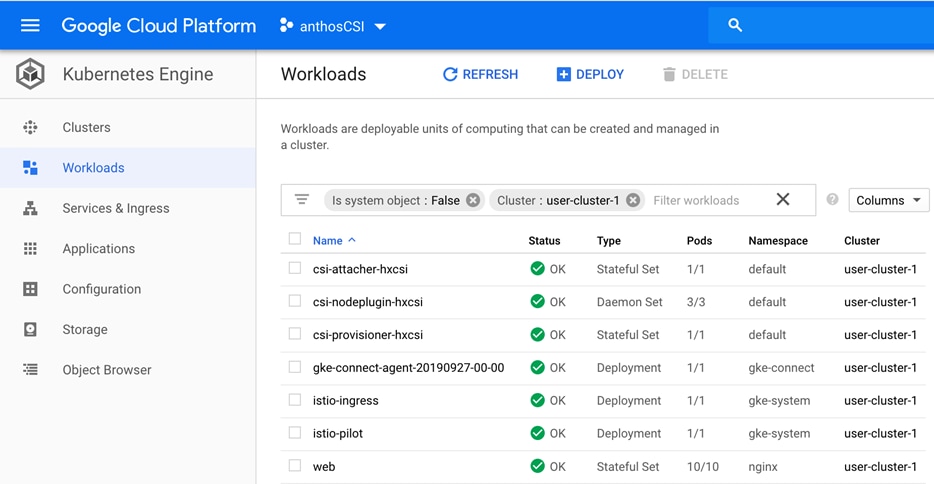The width and height of the screenshot is (934, 484).
Task: Click the Kubernetes Engine logo icon
Action: (30, 74)
